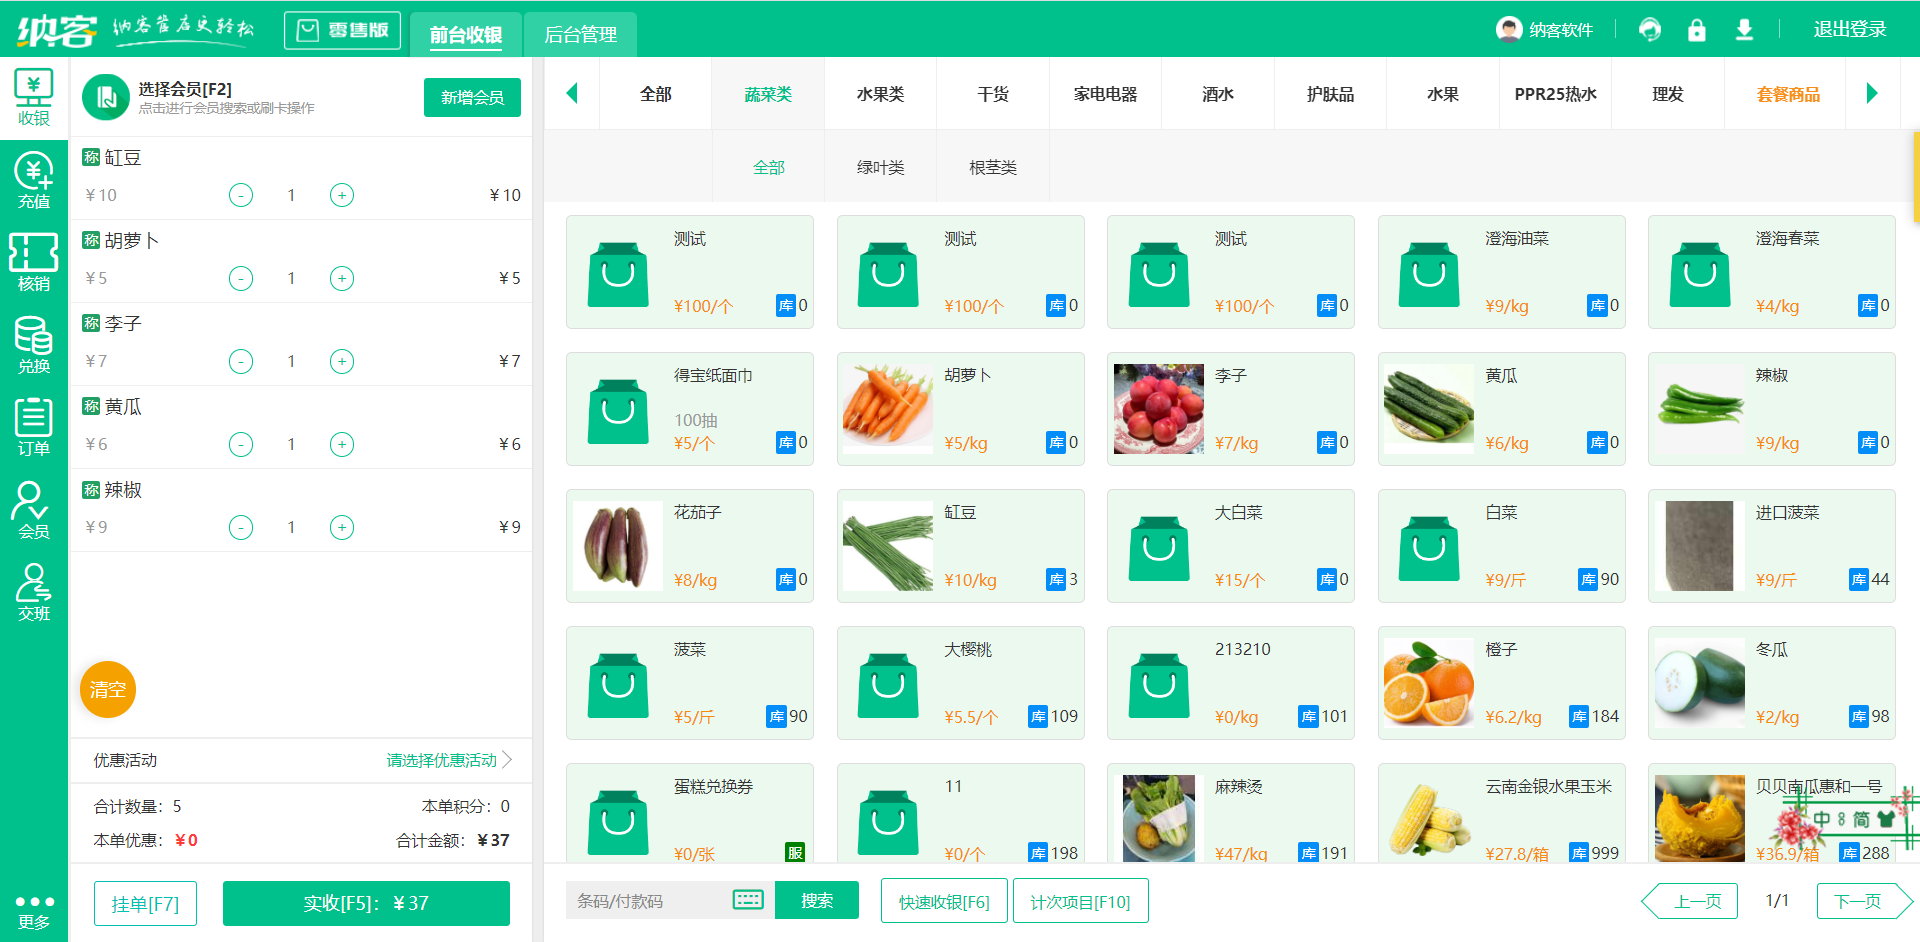
Task: Expand the 请选择优惠活动 promotion selector
Action: [x=440, y=760]
